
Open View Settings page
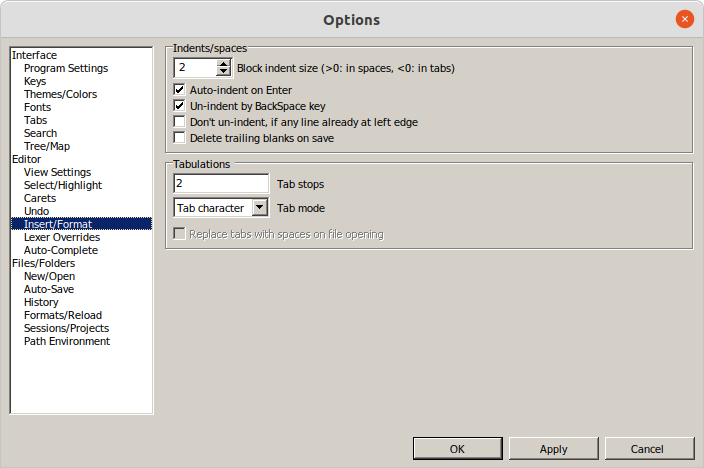click(x=57, y=172)
